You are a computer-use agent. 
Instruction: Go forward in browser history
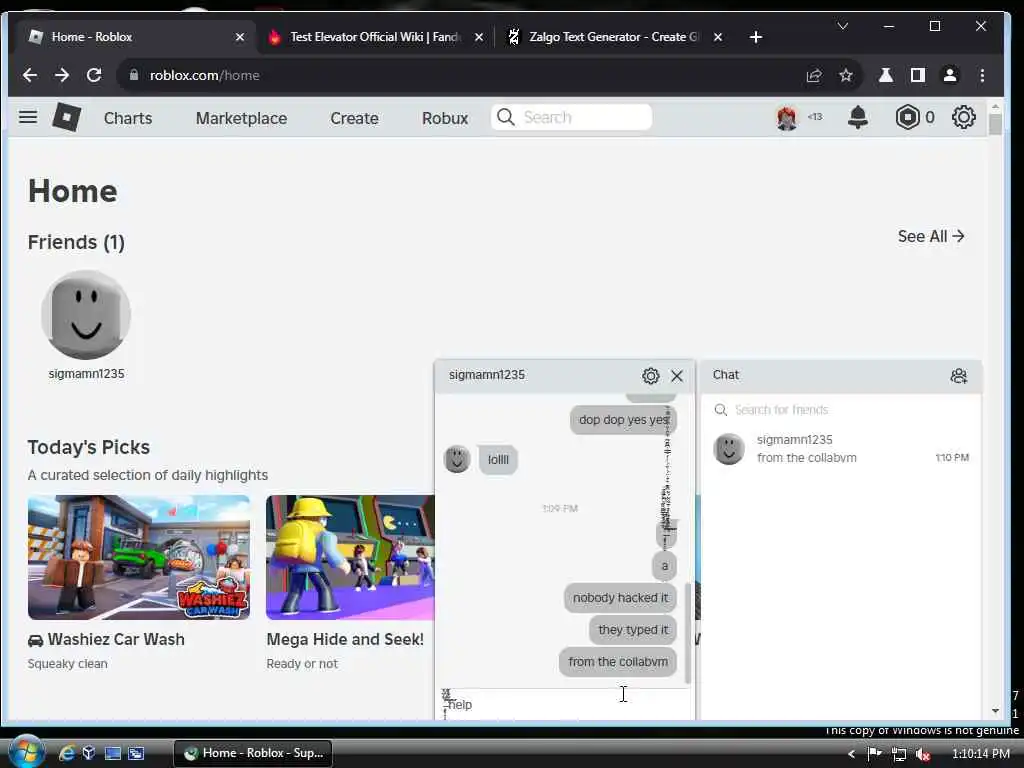62,75
